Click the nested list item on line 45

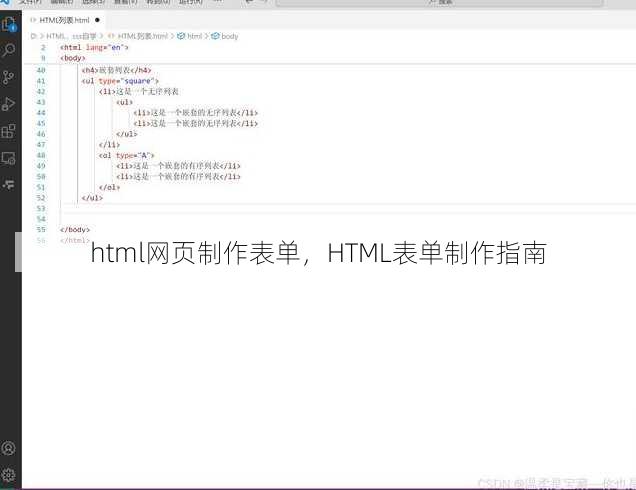196,123
